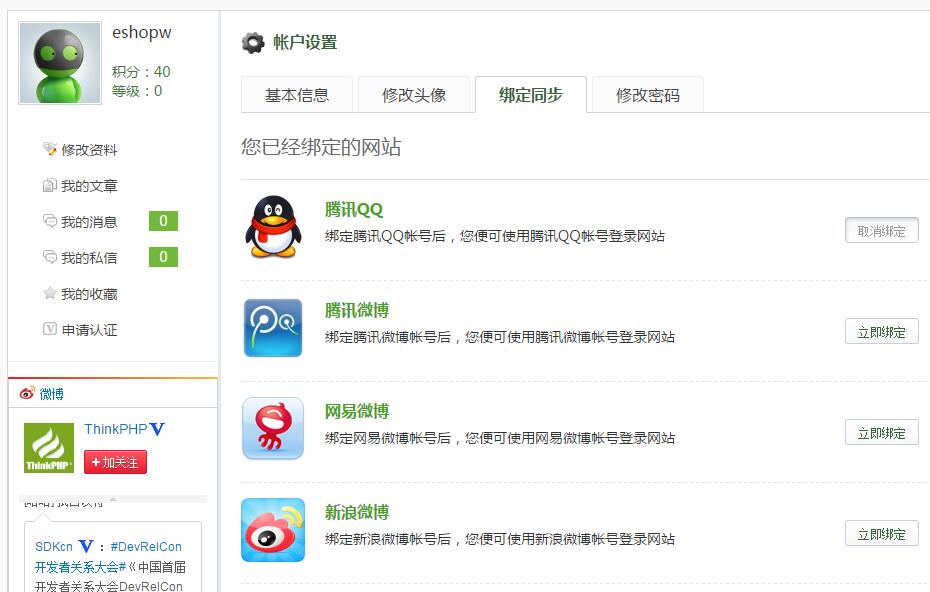Screen dimensions: 930x592
Task: Switch to the 修改头像 tab
Action: [x=414, y=95]
